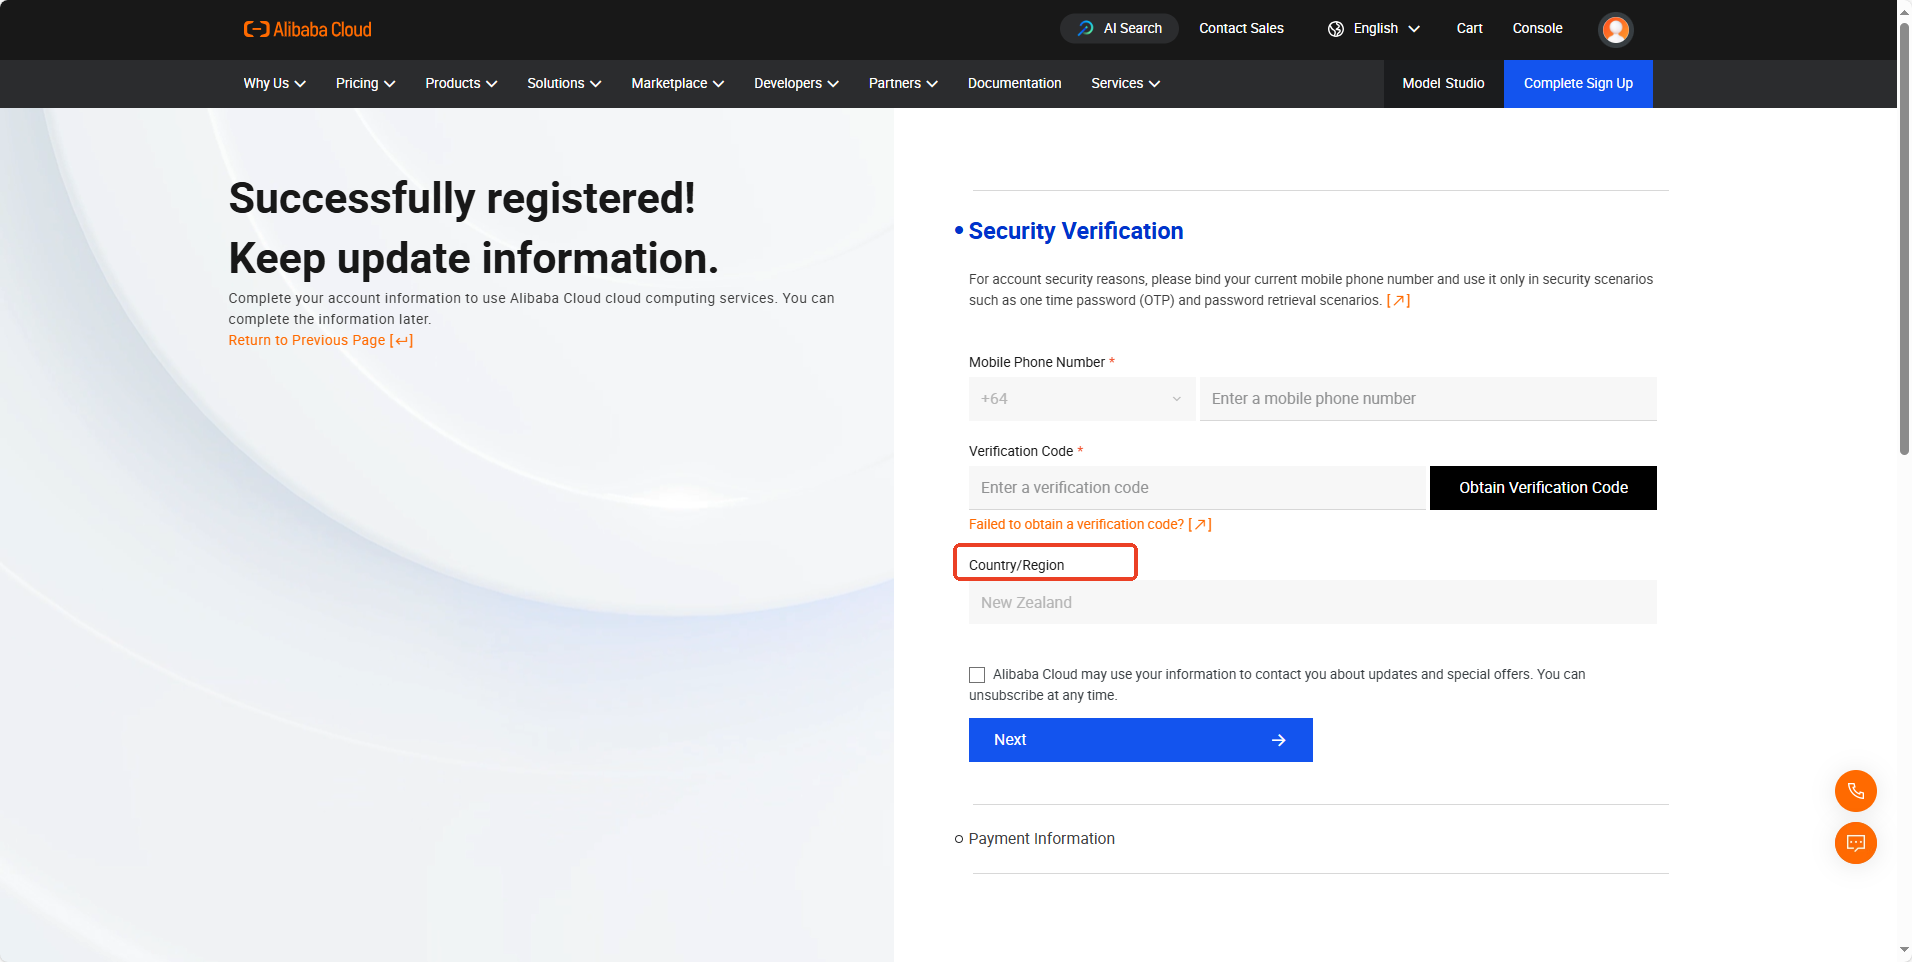
Task: Click the orange phone call button
Action: click(x=1855, y=791)
